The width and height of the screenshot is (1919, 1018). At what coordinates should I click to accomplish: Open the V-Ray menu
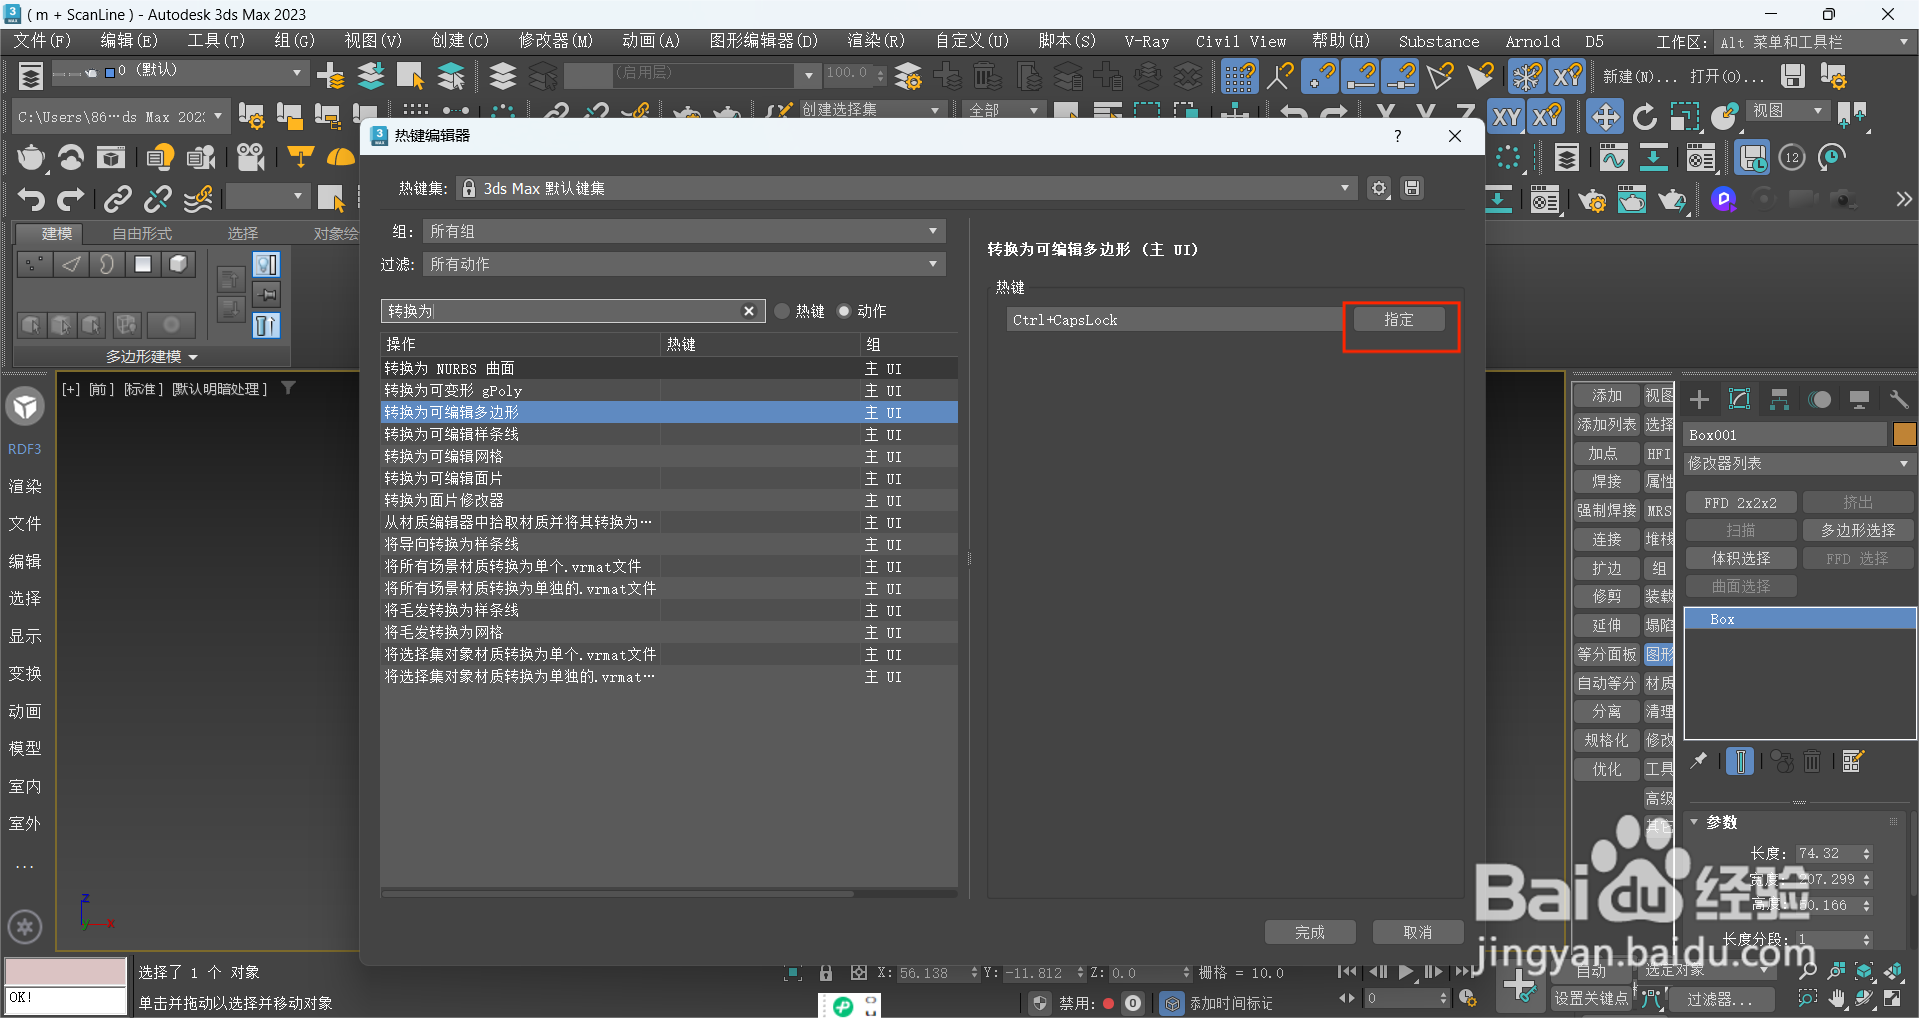(1145, 42)
